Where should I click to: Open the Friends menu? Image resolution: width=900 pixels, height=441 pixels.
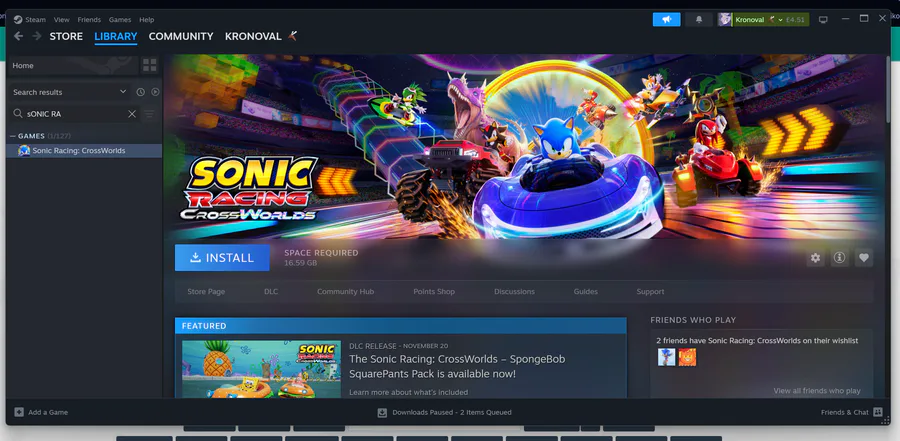click(x=89, y=20)
